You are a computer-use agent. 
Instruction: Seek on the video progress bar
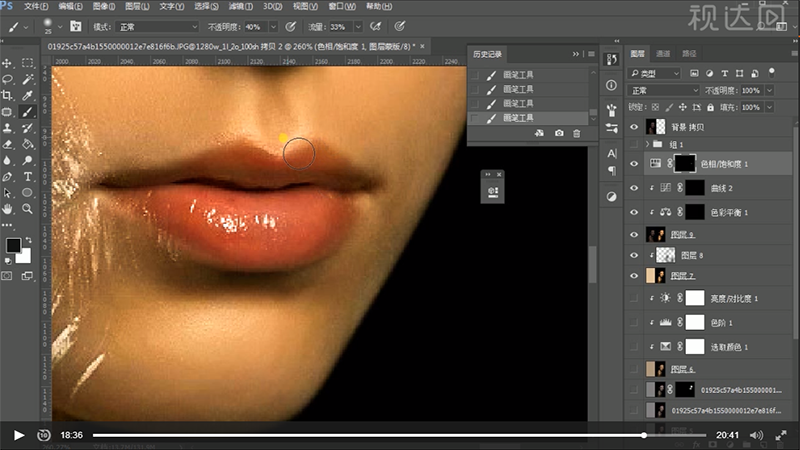coord(399,435)
